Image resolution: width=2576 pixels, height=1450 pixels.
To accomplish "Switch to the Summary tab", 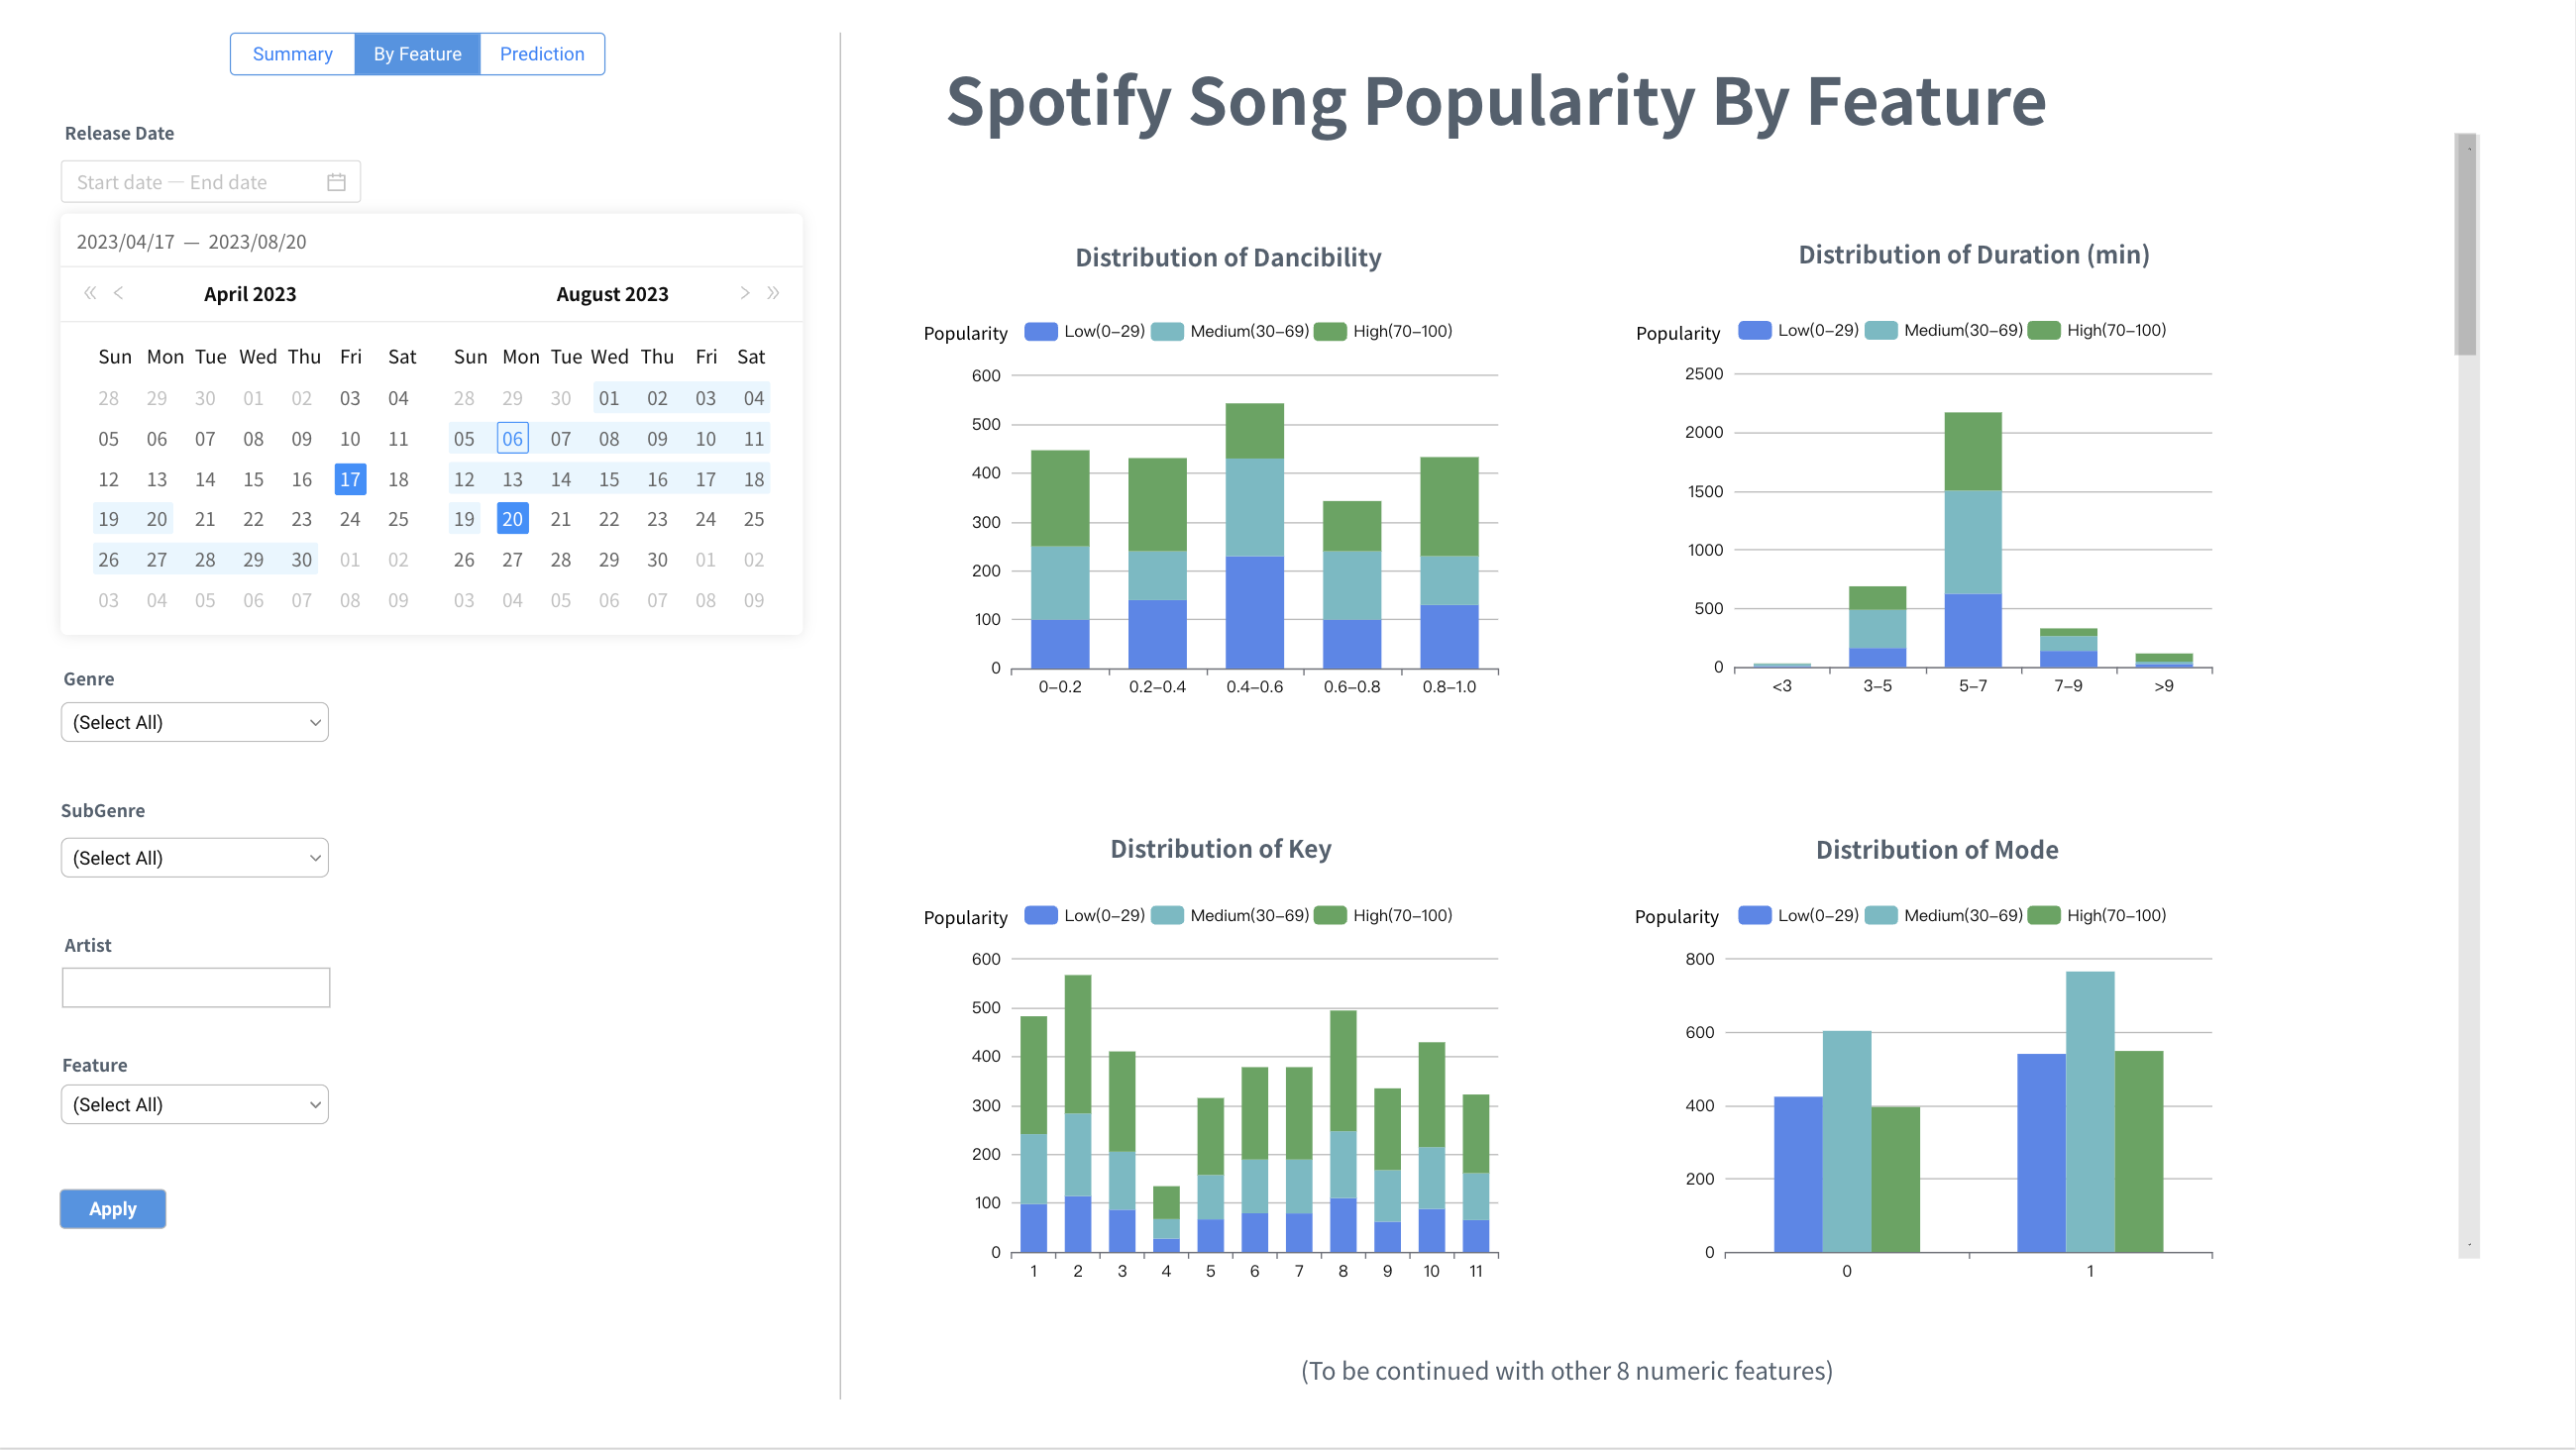I will [x=292, y=54].
